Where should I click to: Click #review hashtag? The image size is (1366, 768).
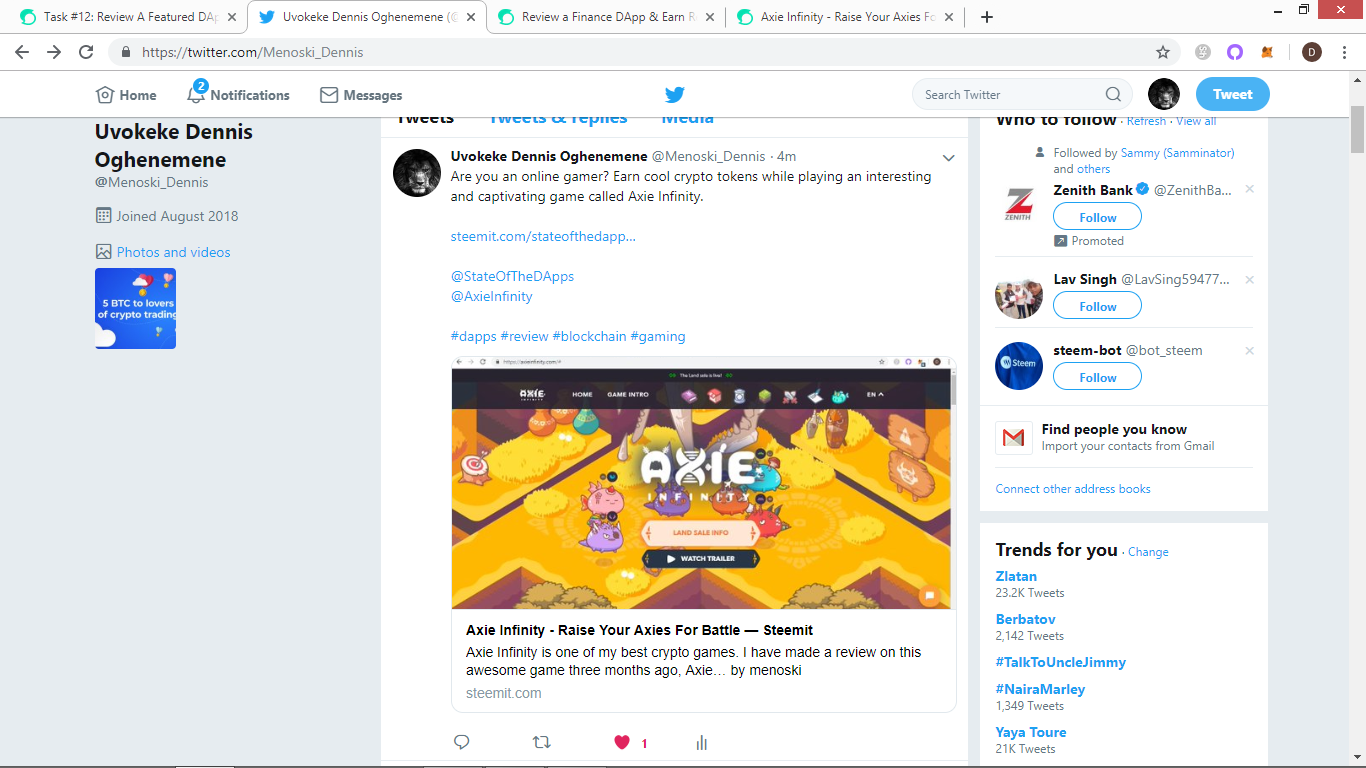[x=524, y=336]
